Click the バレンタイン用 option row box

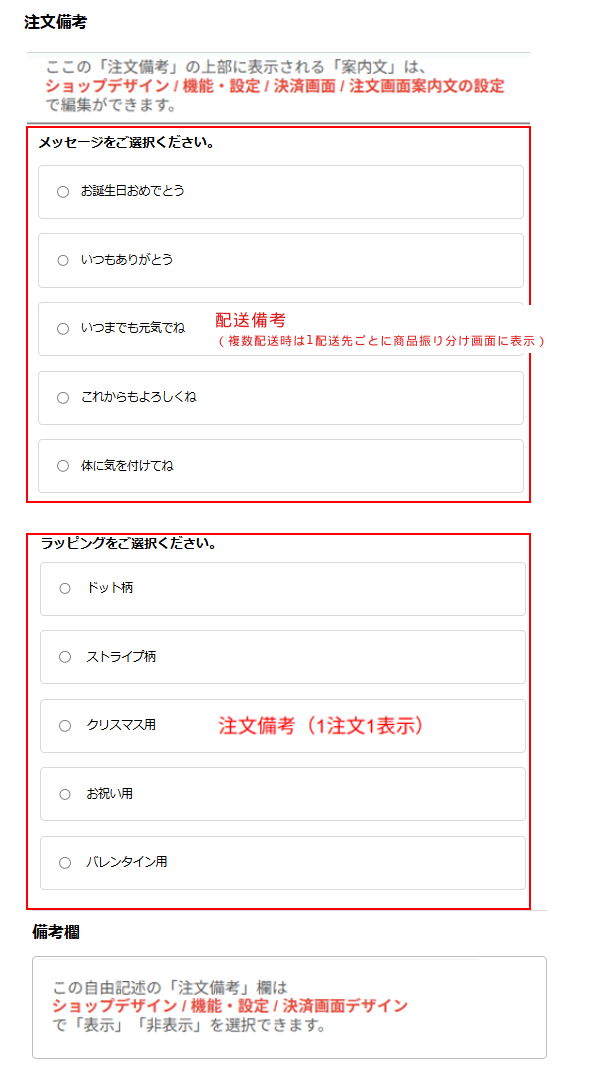[283, 862]
